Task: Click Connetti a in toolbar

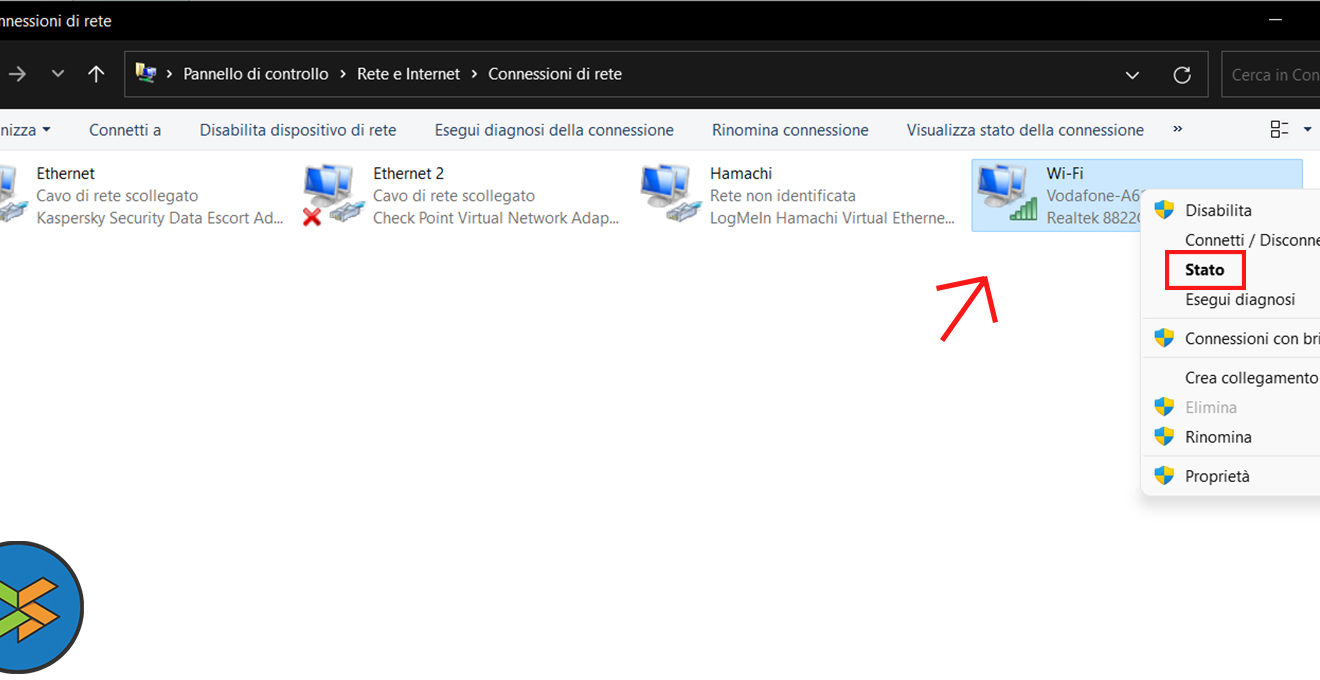Action: click(x=125, y=130)
